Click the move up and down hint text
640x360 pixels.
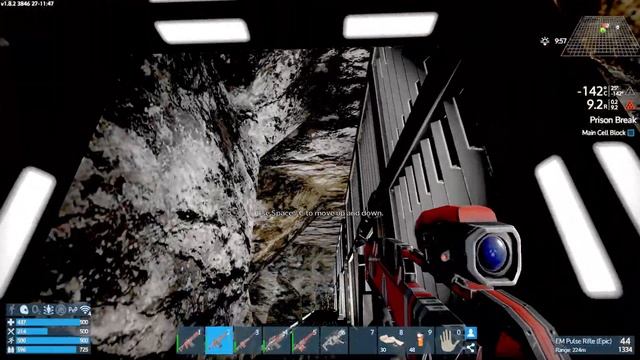(x=319, y=213)
